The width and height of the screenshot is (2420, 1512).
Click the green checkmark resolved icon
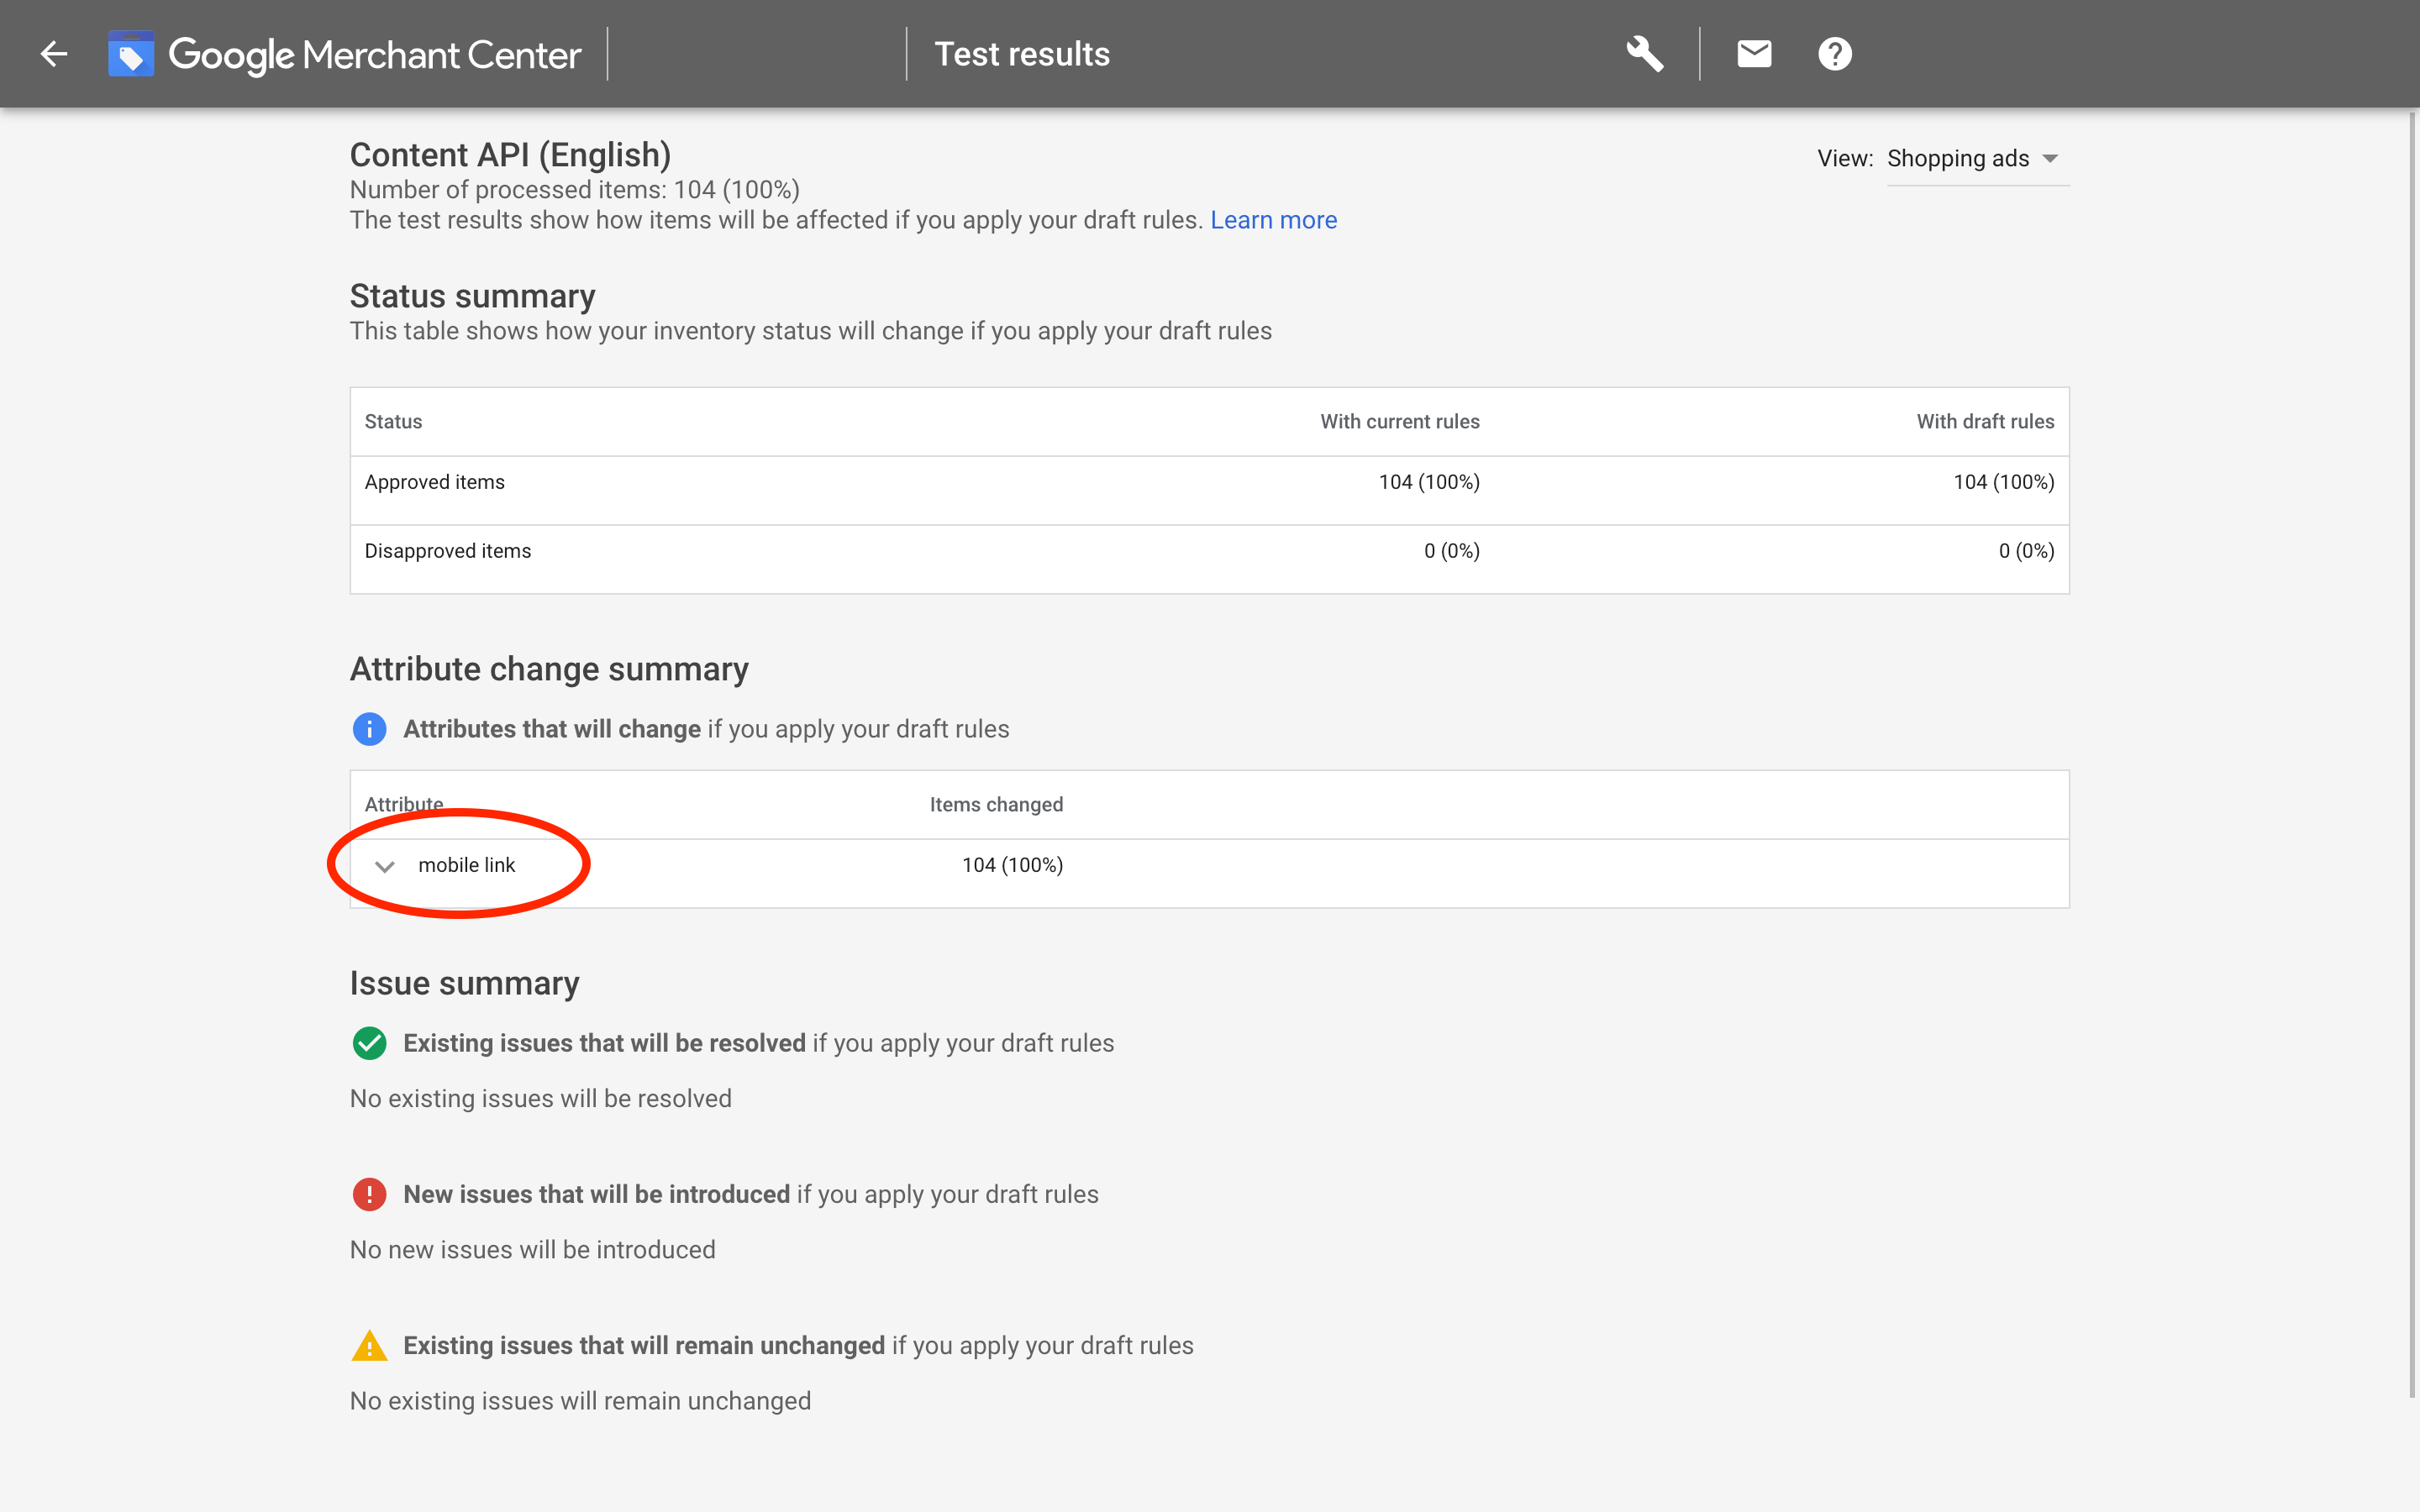point(369,1043)
